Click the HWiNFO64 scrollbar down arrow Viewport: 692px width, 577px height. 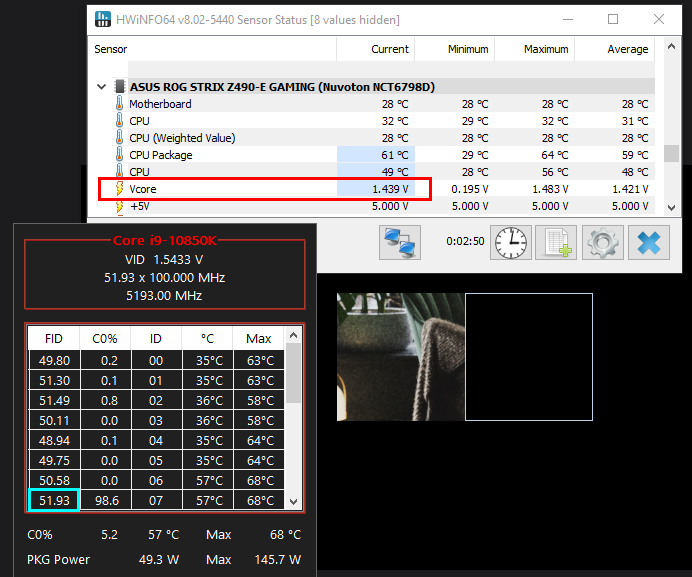671,207
